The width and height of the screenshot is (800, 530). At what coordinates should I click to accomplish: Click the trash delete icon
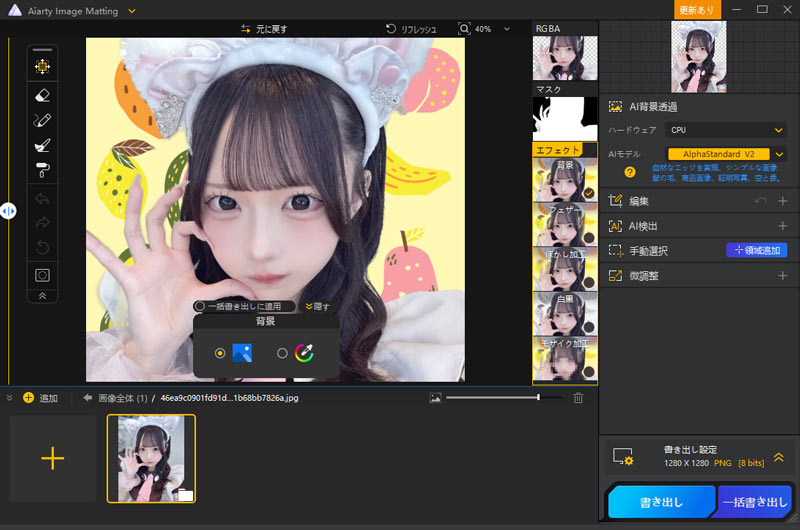[578, 398]
